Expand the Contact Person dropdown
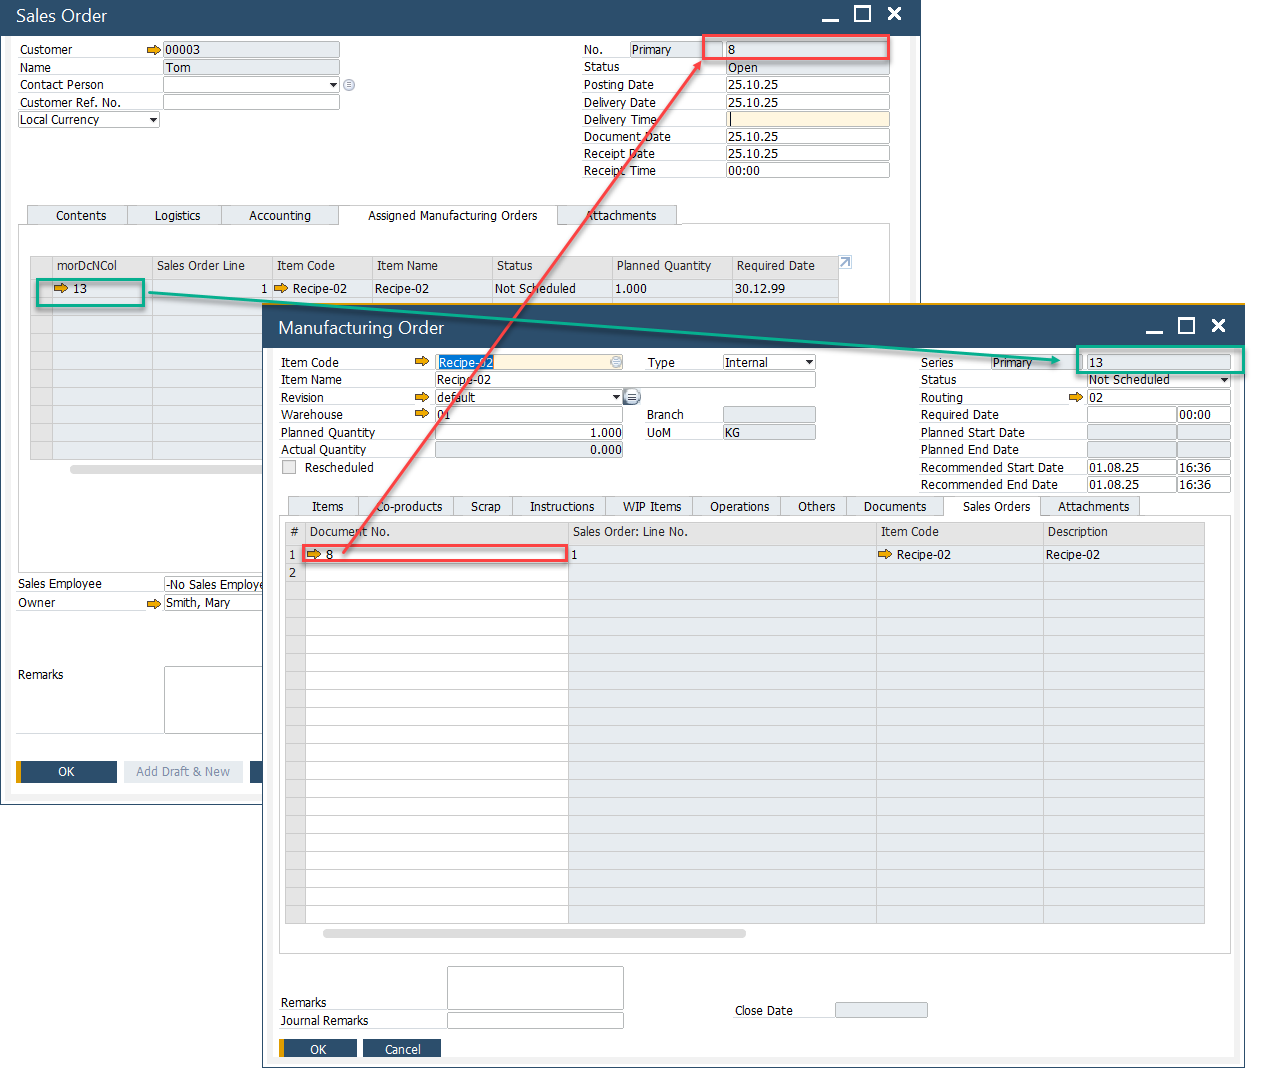 [x=333, y=85]
